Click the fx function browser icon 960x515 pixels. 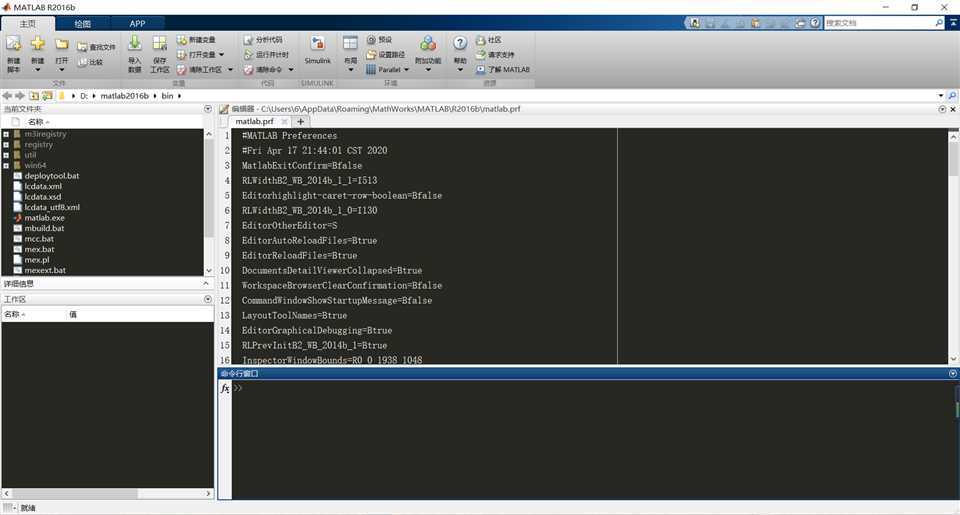pos(225,388)
